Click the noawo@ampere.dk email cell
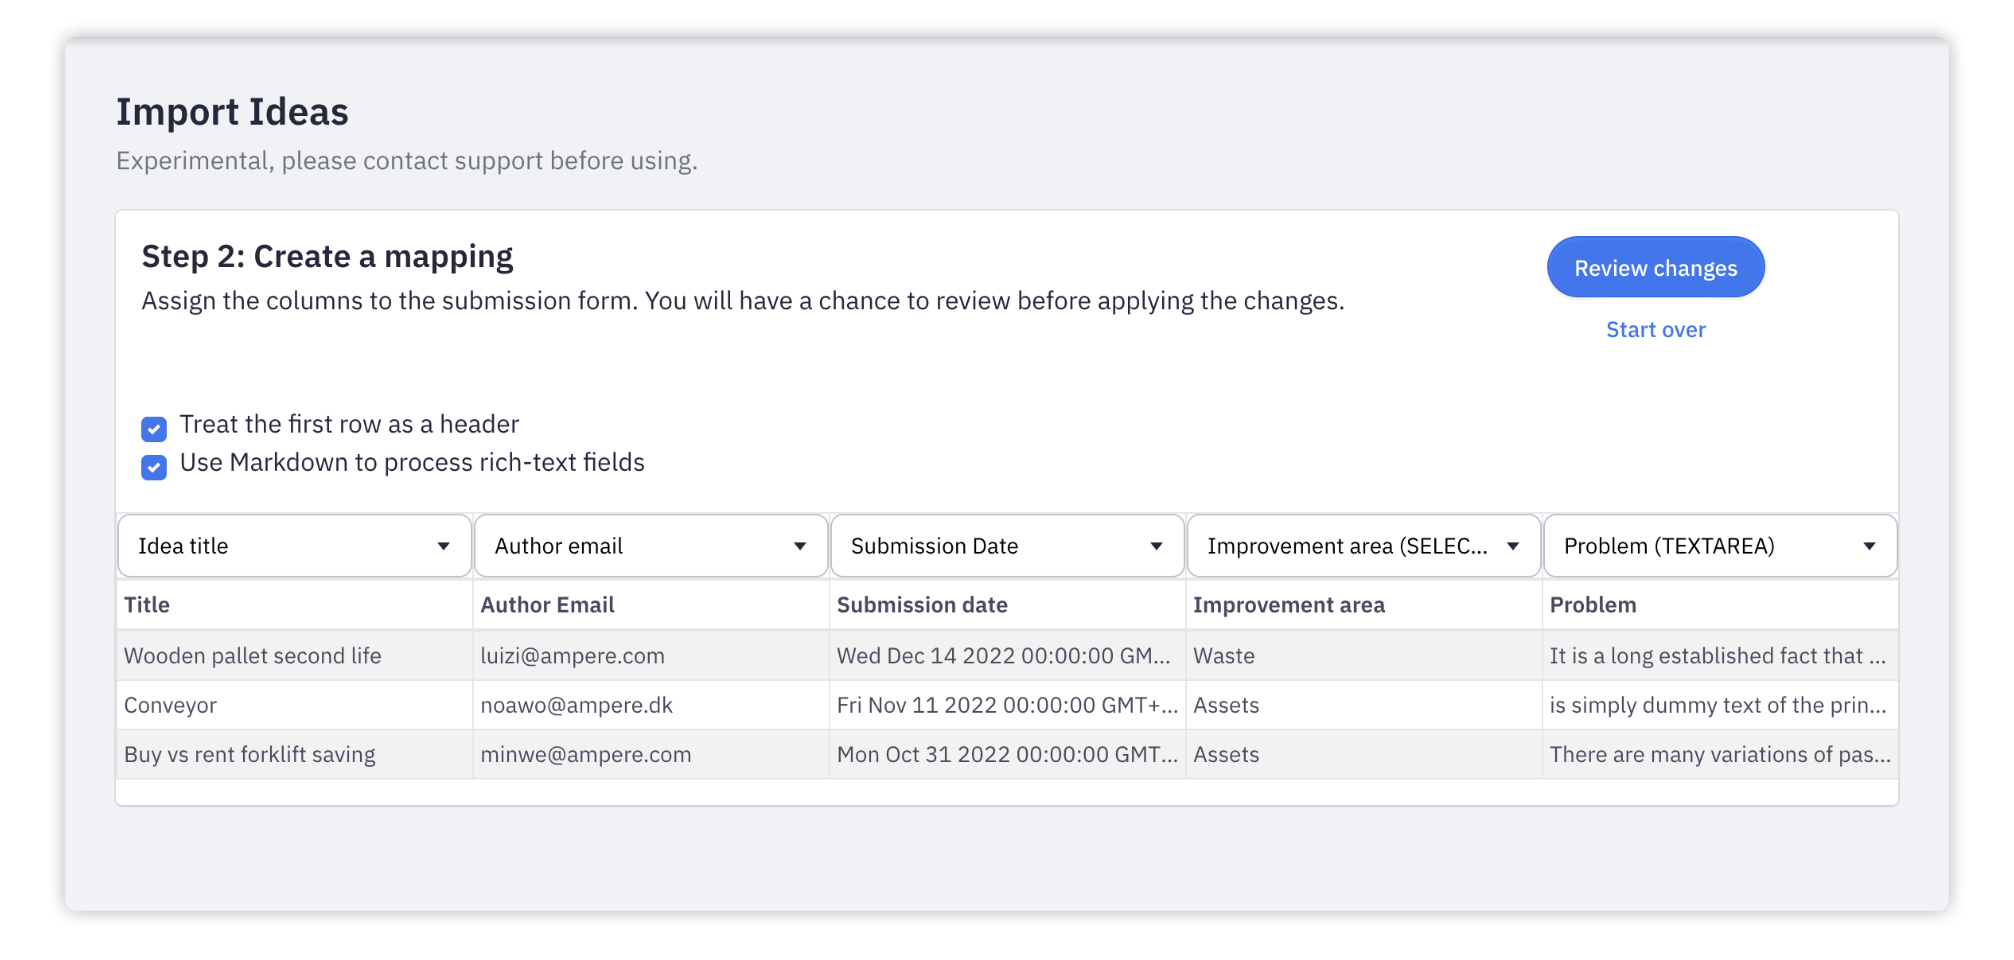 pos(576,705)
